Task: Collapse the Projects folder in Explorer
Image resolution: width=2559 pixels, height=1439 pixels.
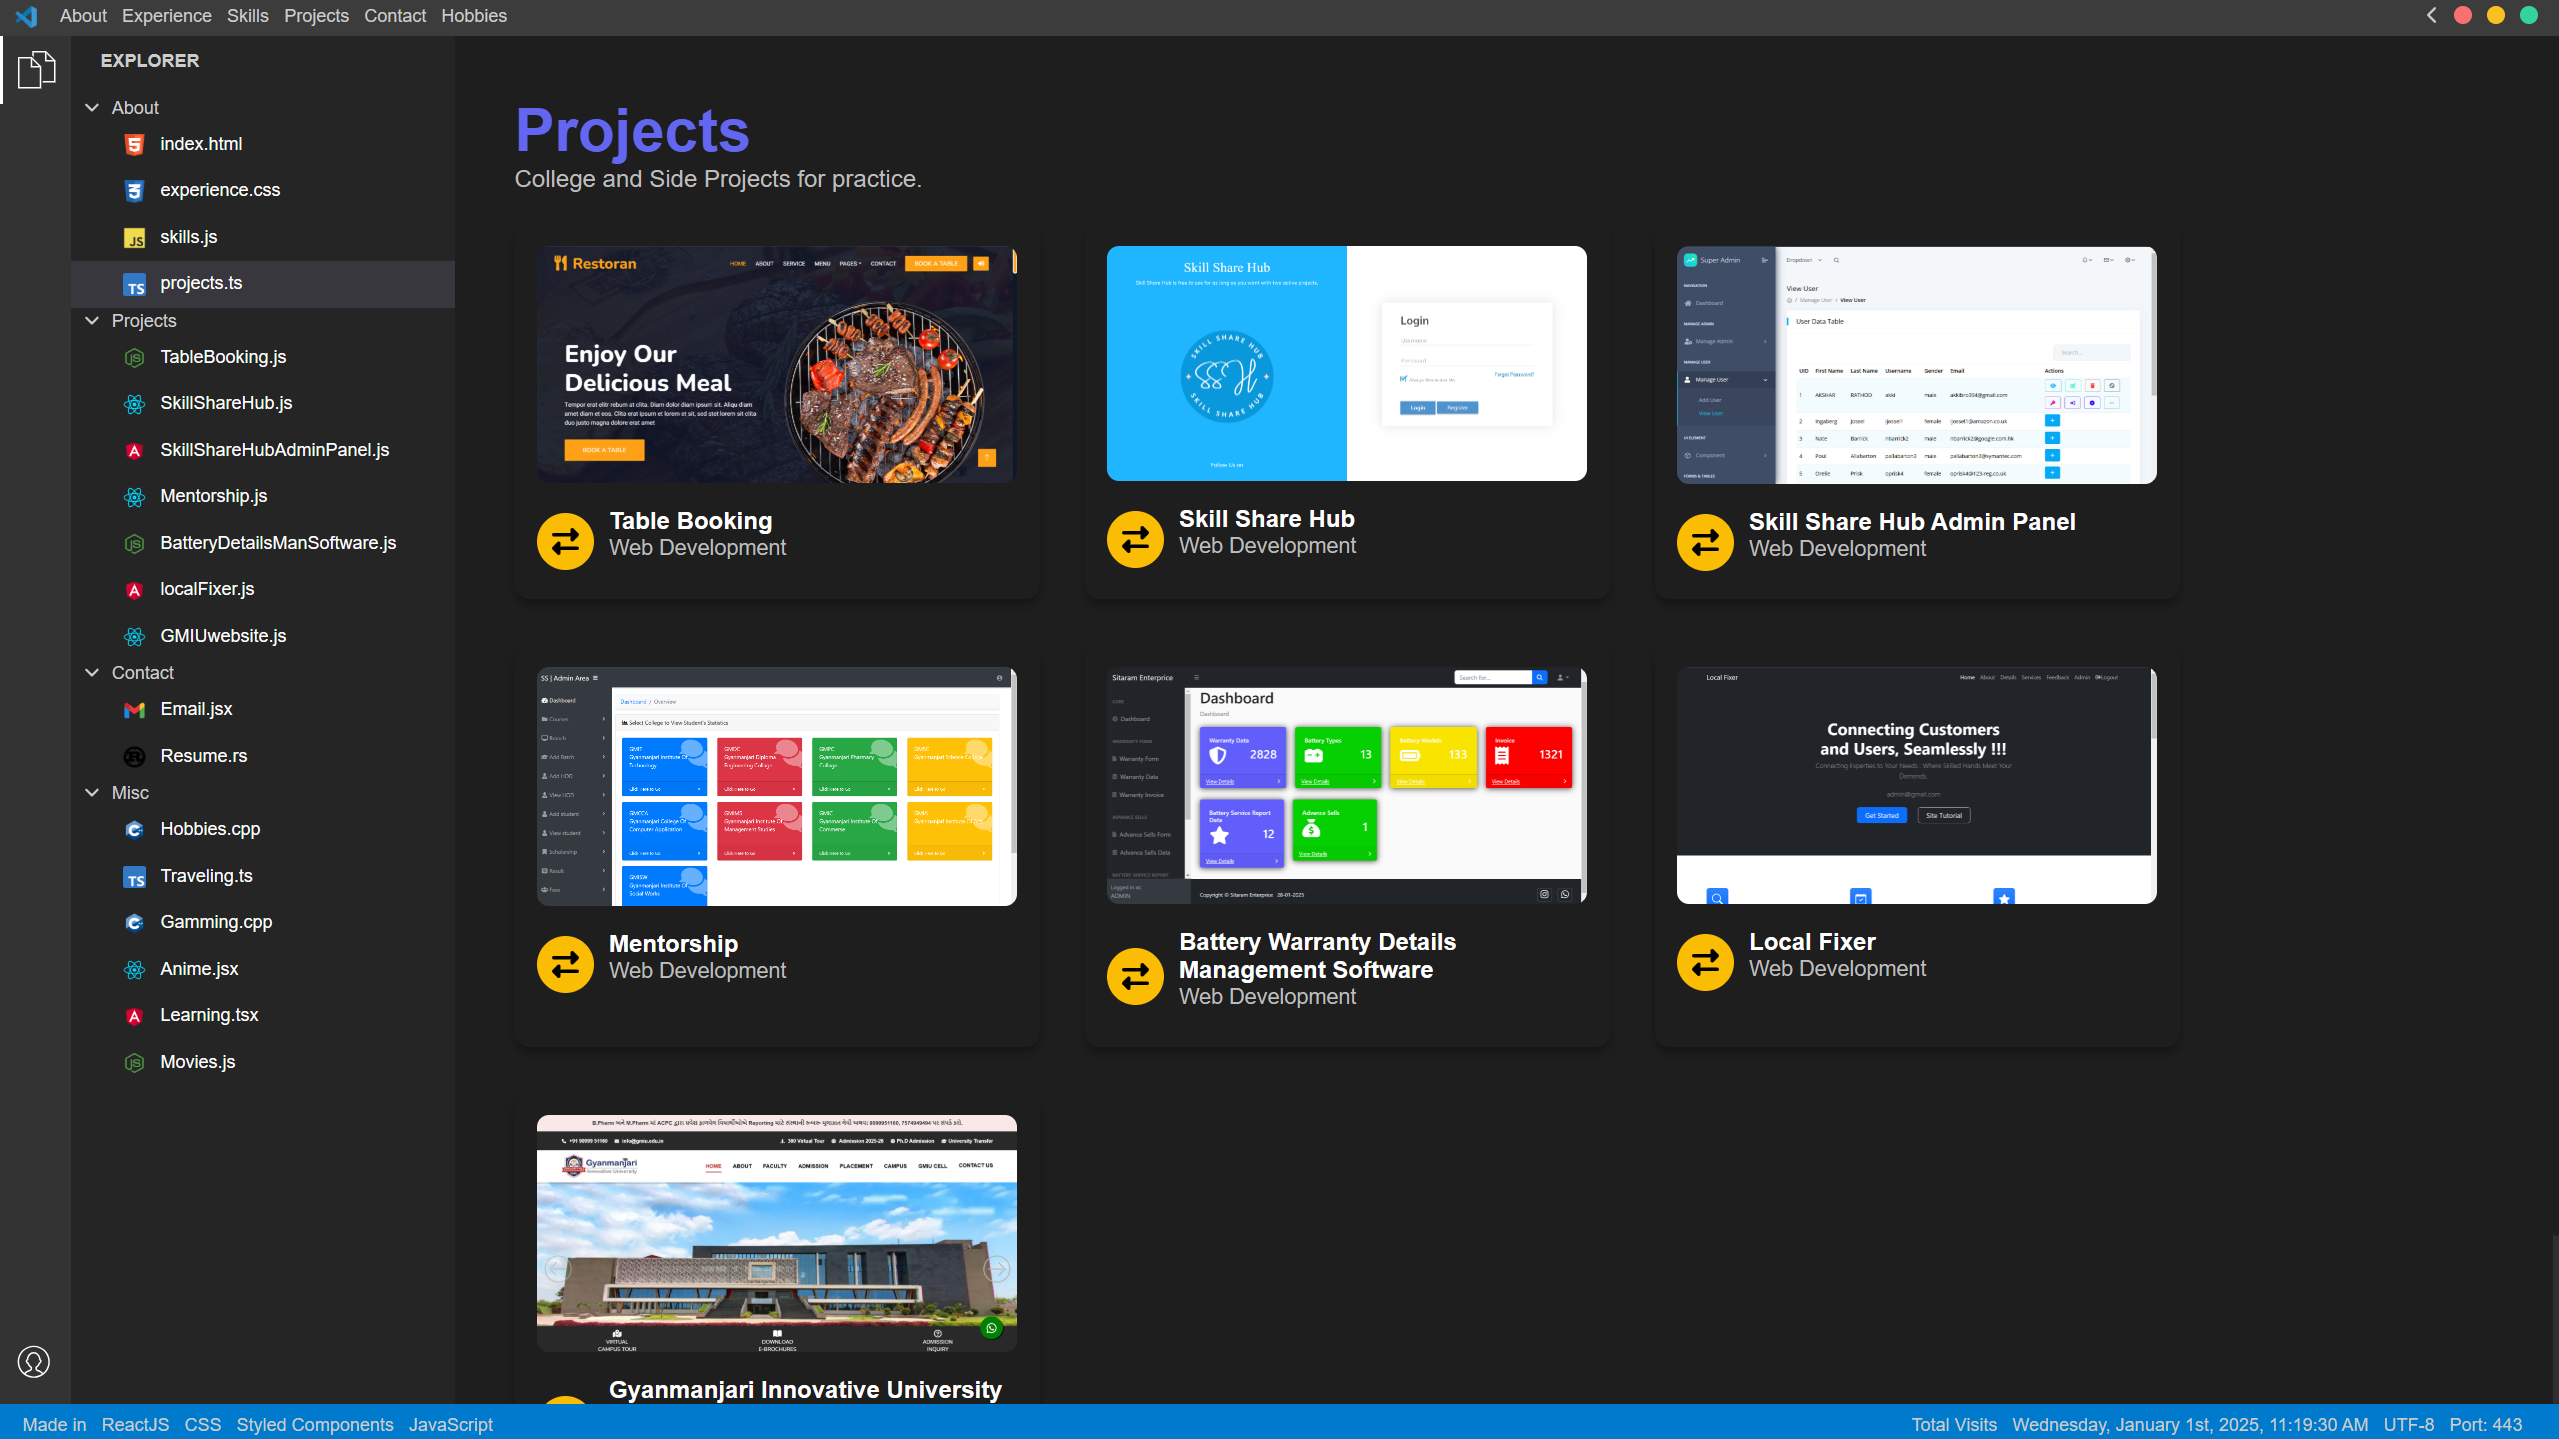Action: coord(92,320)
